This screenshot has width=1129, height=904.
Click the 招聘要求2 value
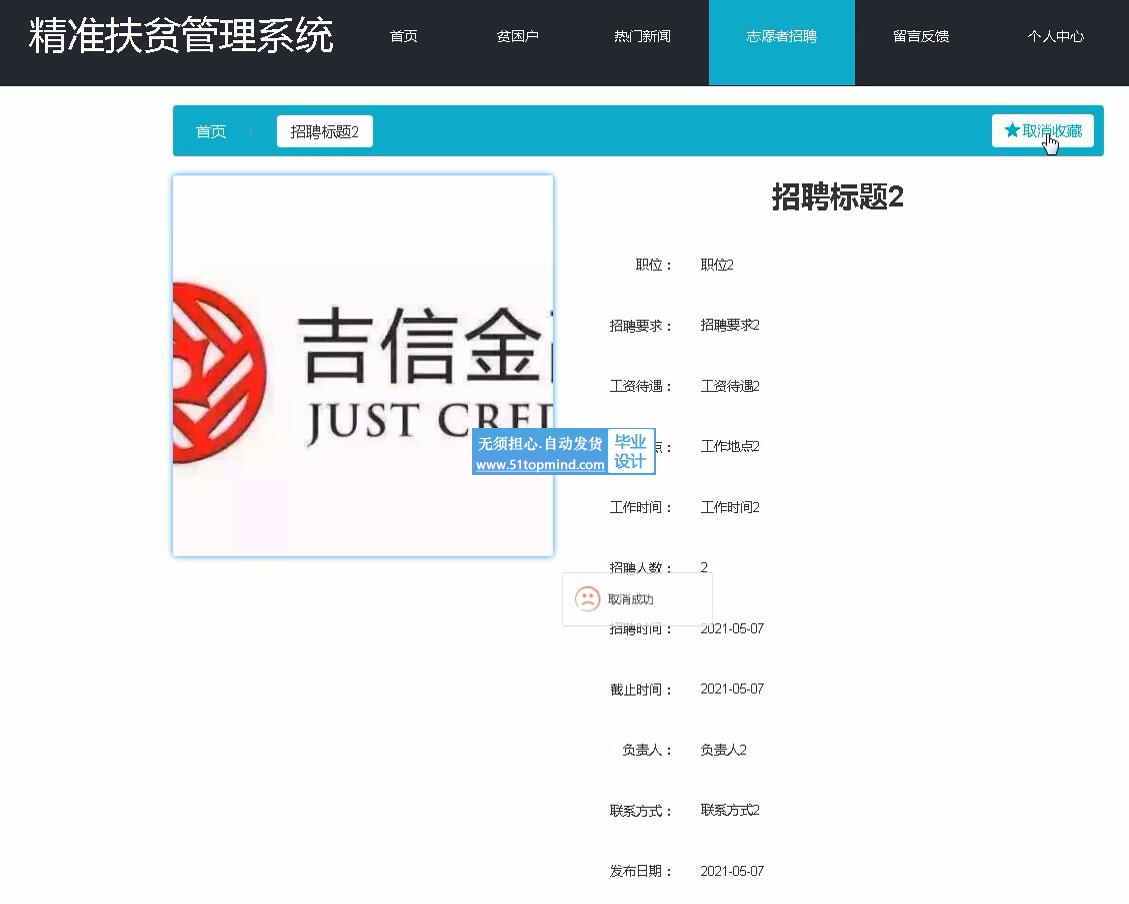click(x=730, y=325)
